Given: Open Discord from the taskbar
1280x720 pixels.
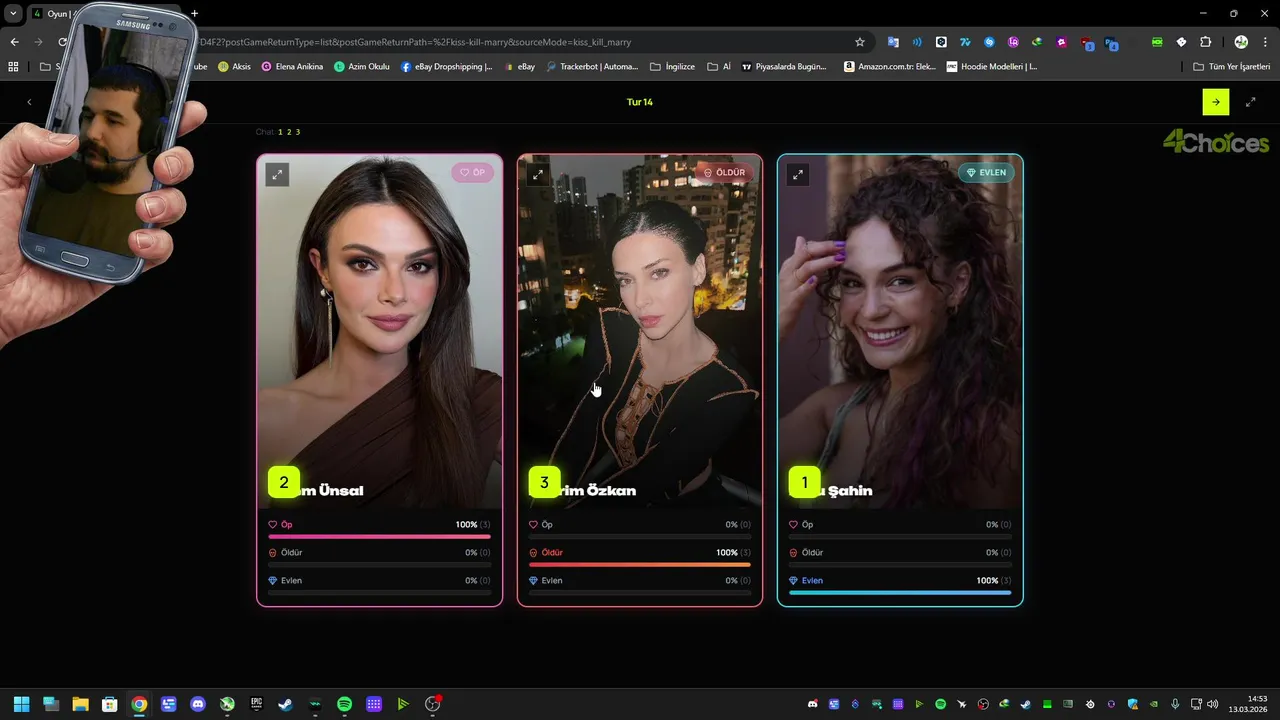Looking at the screenshot, I should click(198, 704).
